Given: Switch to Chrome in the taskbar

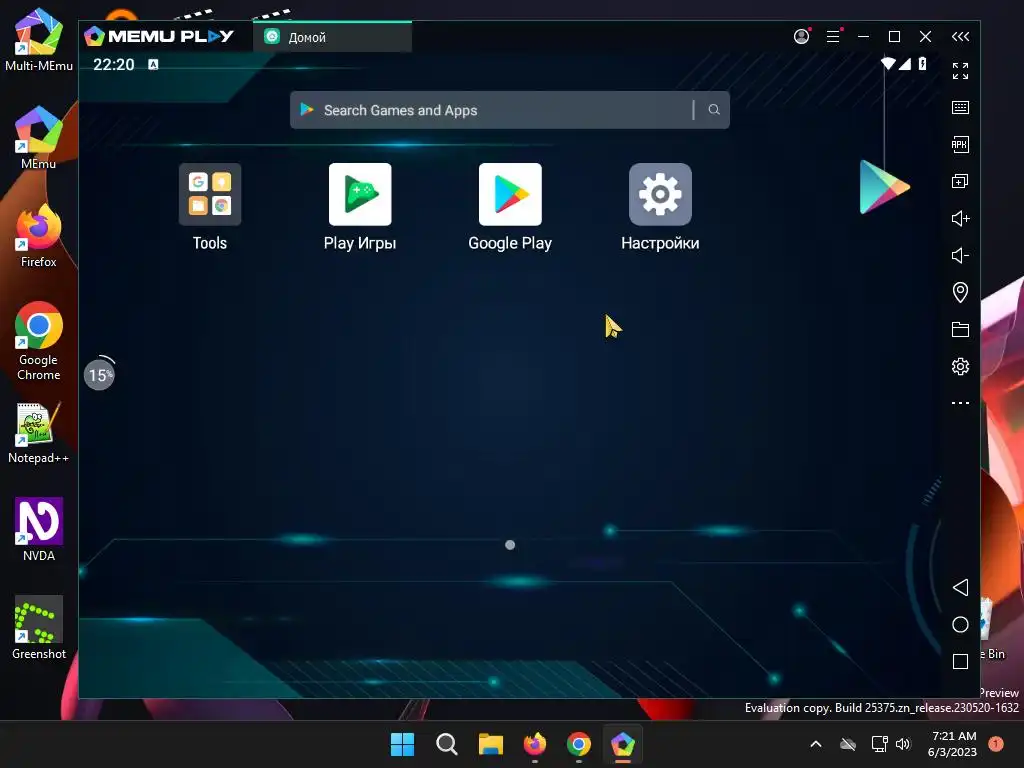Looking at the screenshot, I should point(579,744).
